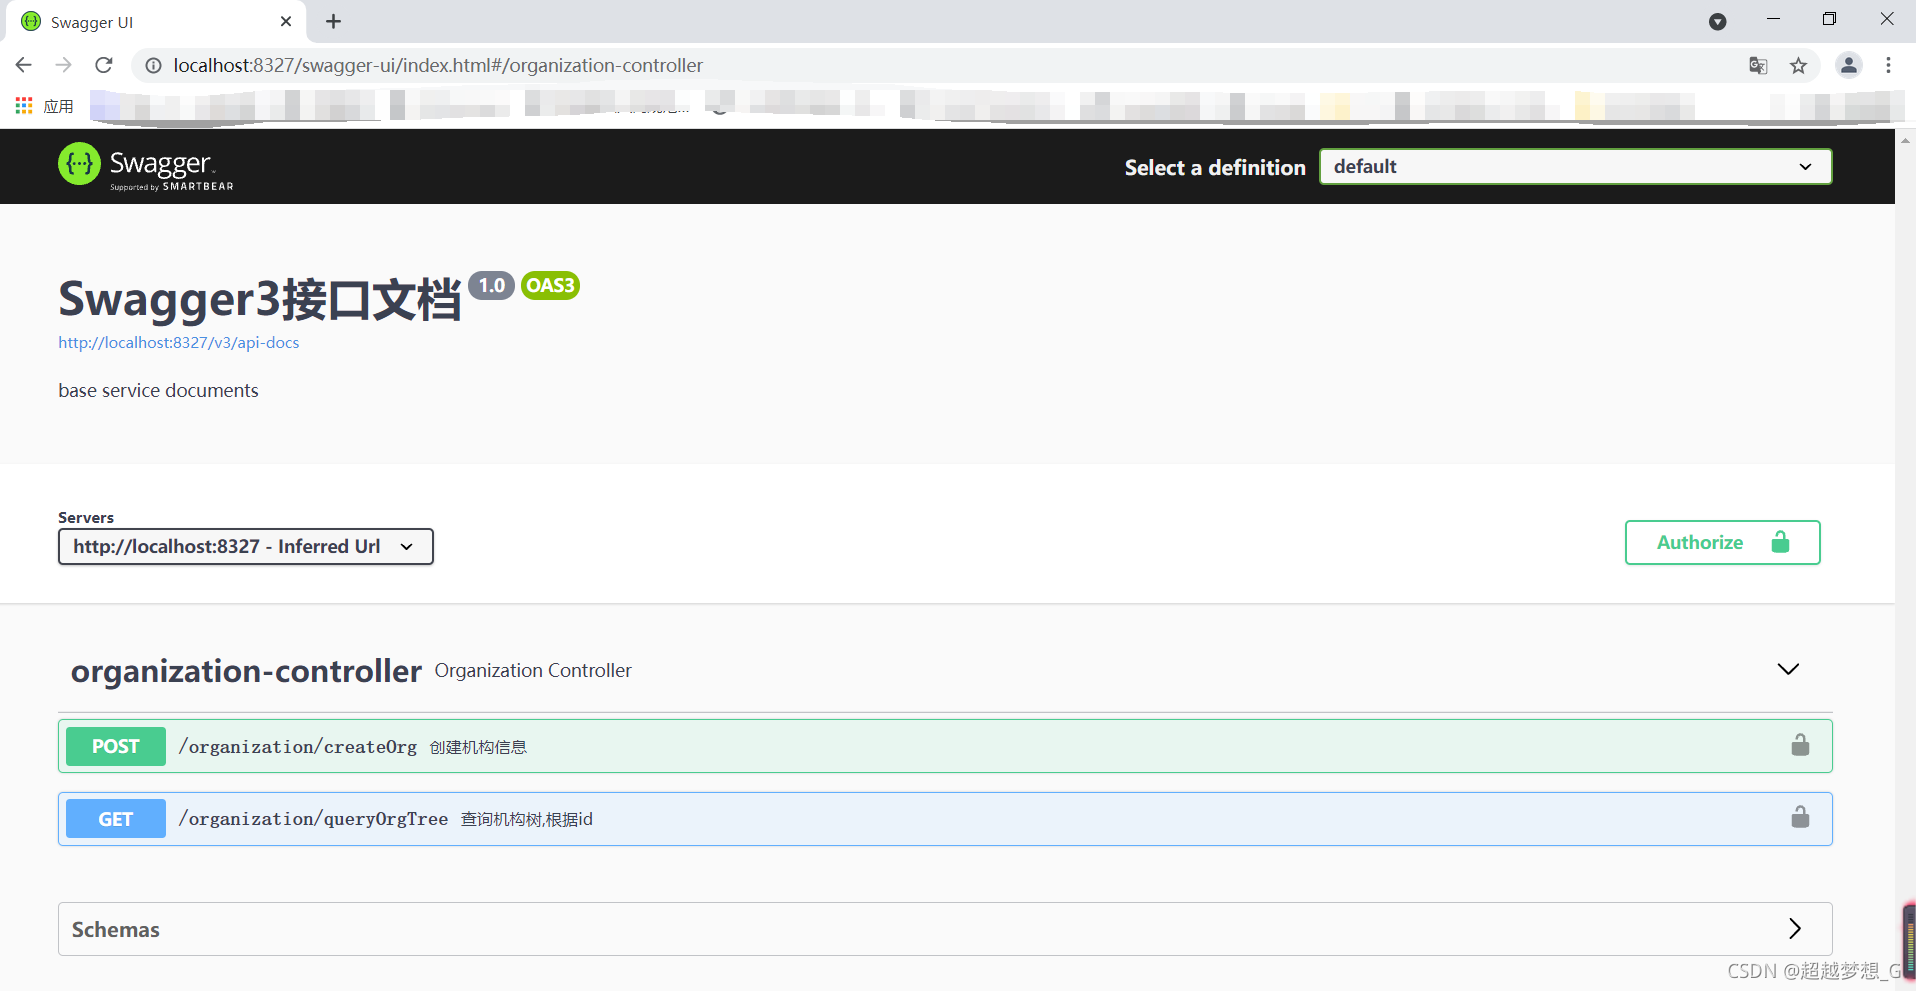Click the 创建机构信息 summary text
The width and height of the screenshot is (1916, 991).
(x=478, y=747)
